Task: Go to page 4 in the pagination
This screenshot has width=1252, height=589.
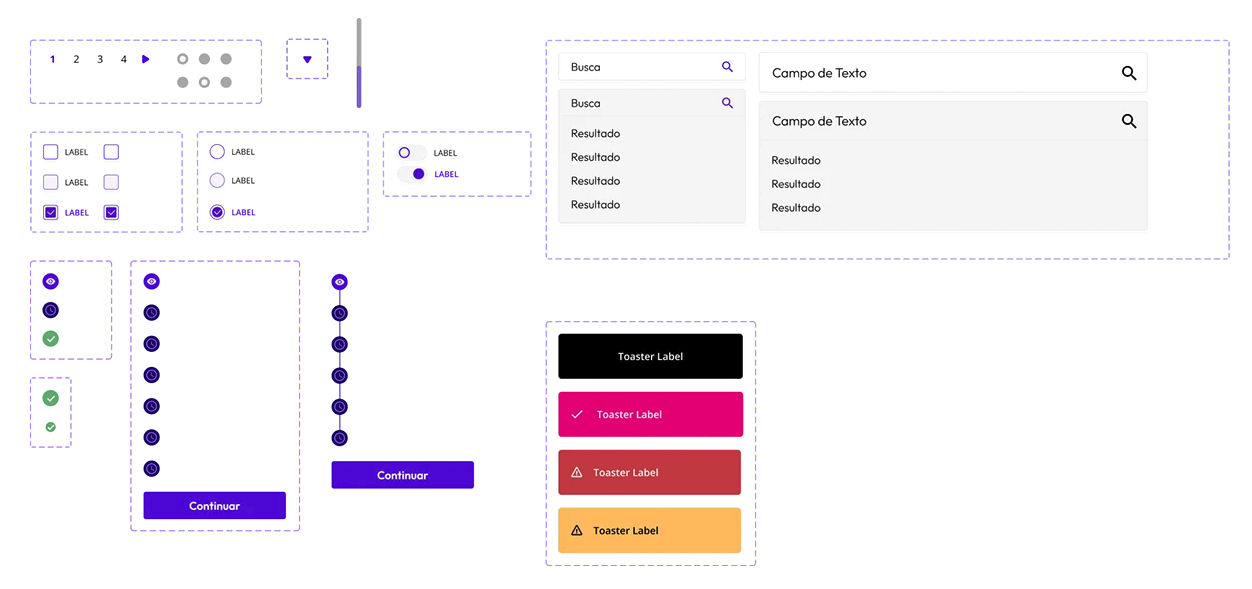Action: coord(124,59)
